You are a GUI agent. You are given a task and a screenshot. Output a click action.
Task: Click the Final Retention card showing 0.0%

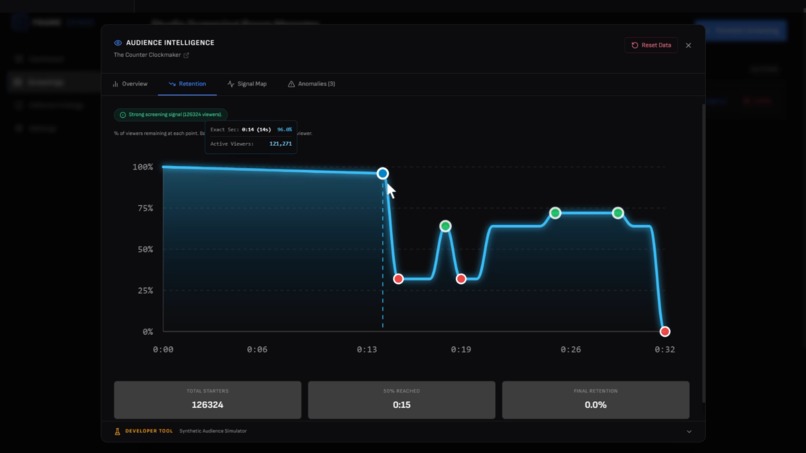point(596,400)
